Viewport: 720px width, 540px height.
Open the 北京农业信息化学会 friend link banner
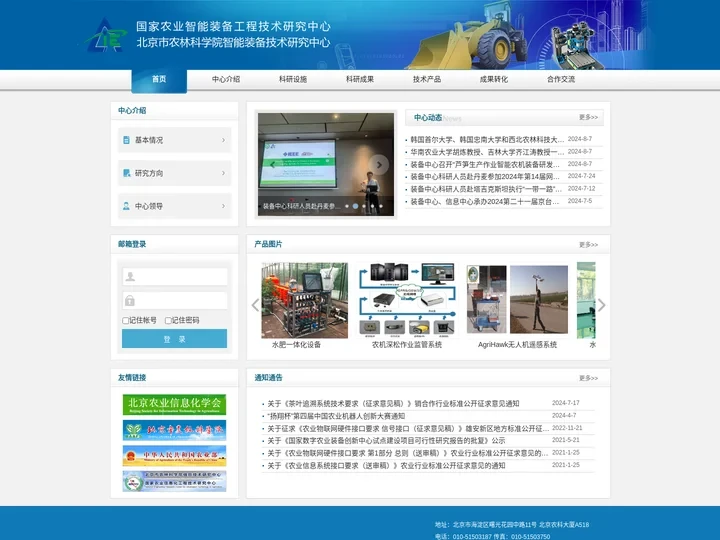pos(174,405)
